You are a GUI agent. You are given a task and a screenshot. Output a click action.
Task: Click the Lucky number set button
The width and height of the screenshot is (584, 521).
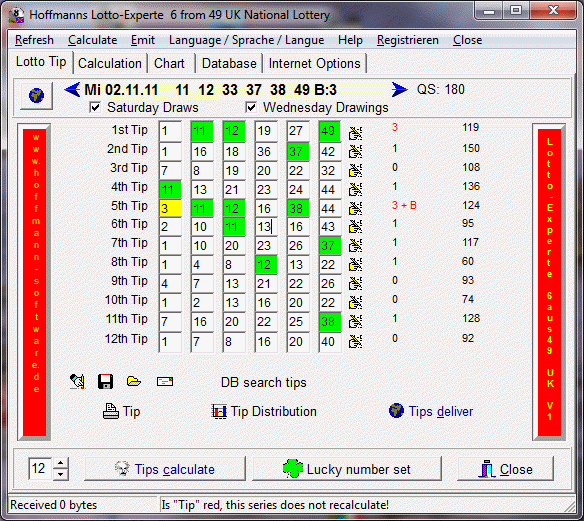point(347,469)
